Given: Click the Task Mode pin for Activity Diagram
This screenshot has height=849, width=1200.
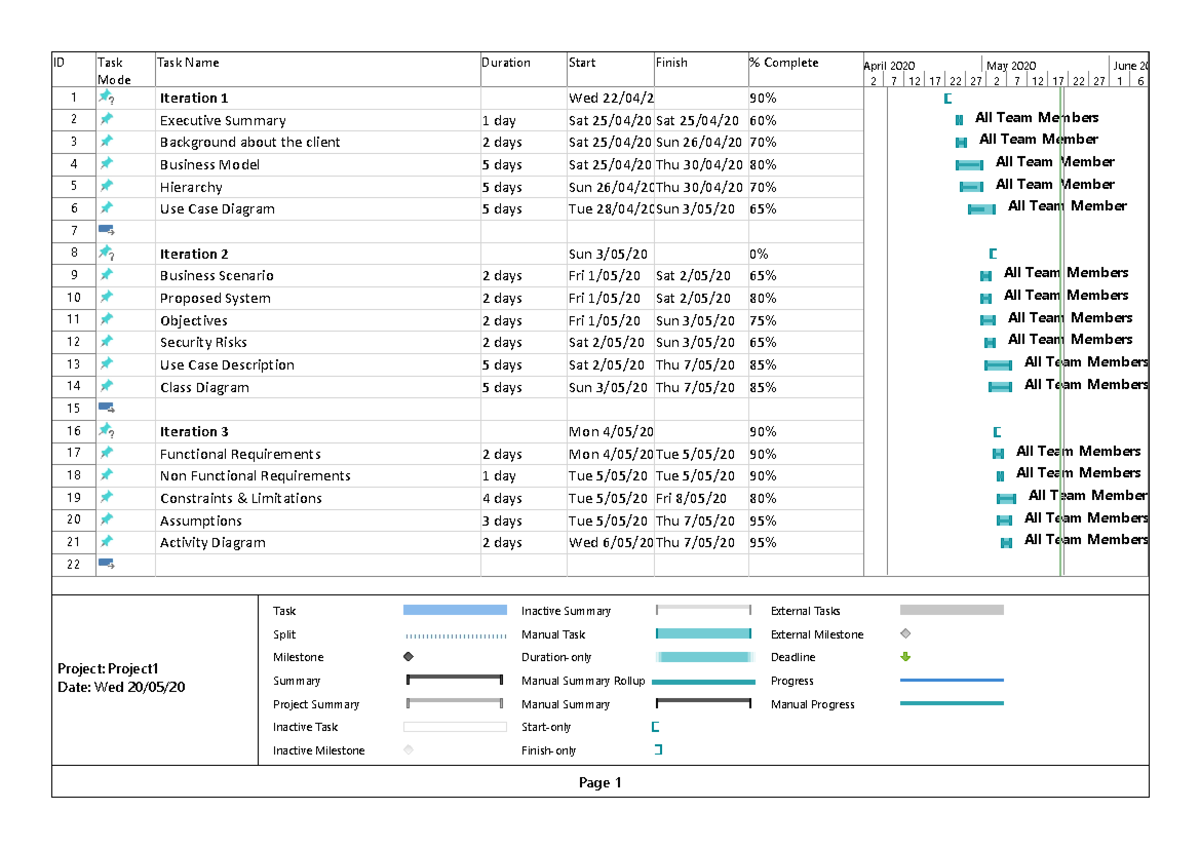Looking at the screenshot, I should tap(107, 542).
